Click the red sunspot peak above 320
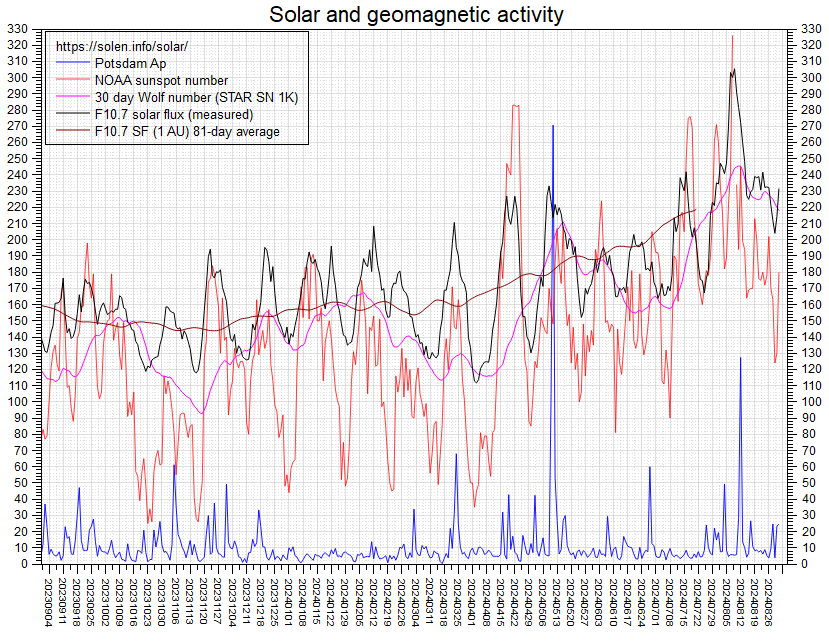This screenshot has width=829, height=642. tap(732, 36)
